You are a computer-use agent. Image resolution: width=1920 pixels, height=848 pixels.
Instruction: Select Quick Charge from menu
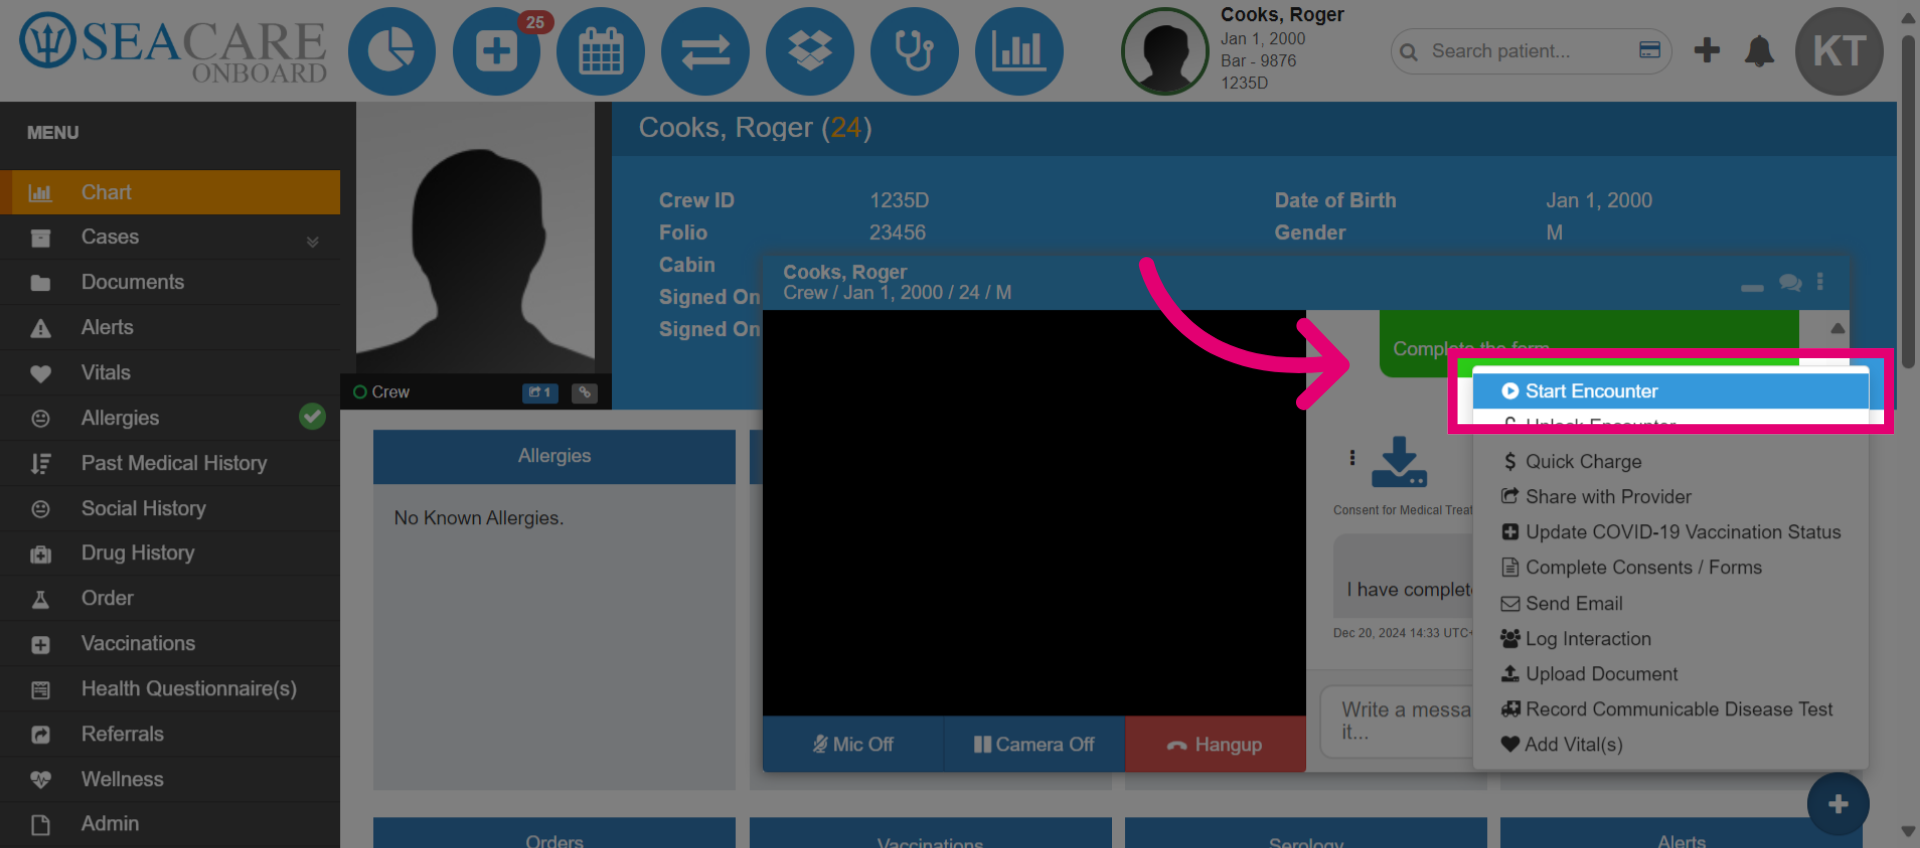(1670, 461)
